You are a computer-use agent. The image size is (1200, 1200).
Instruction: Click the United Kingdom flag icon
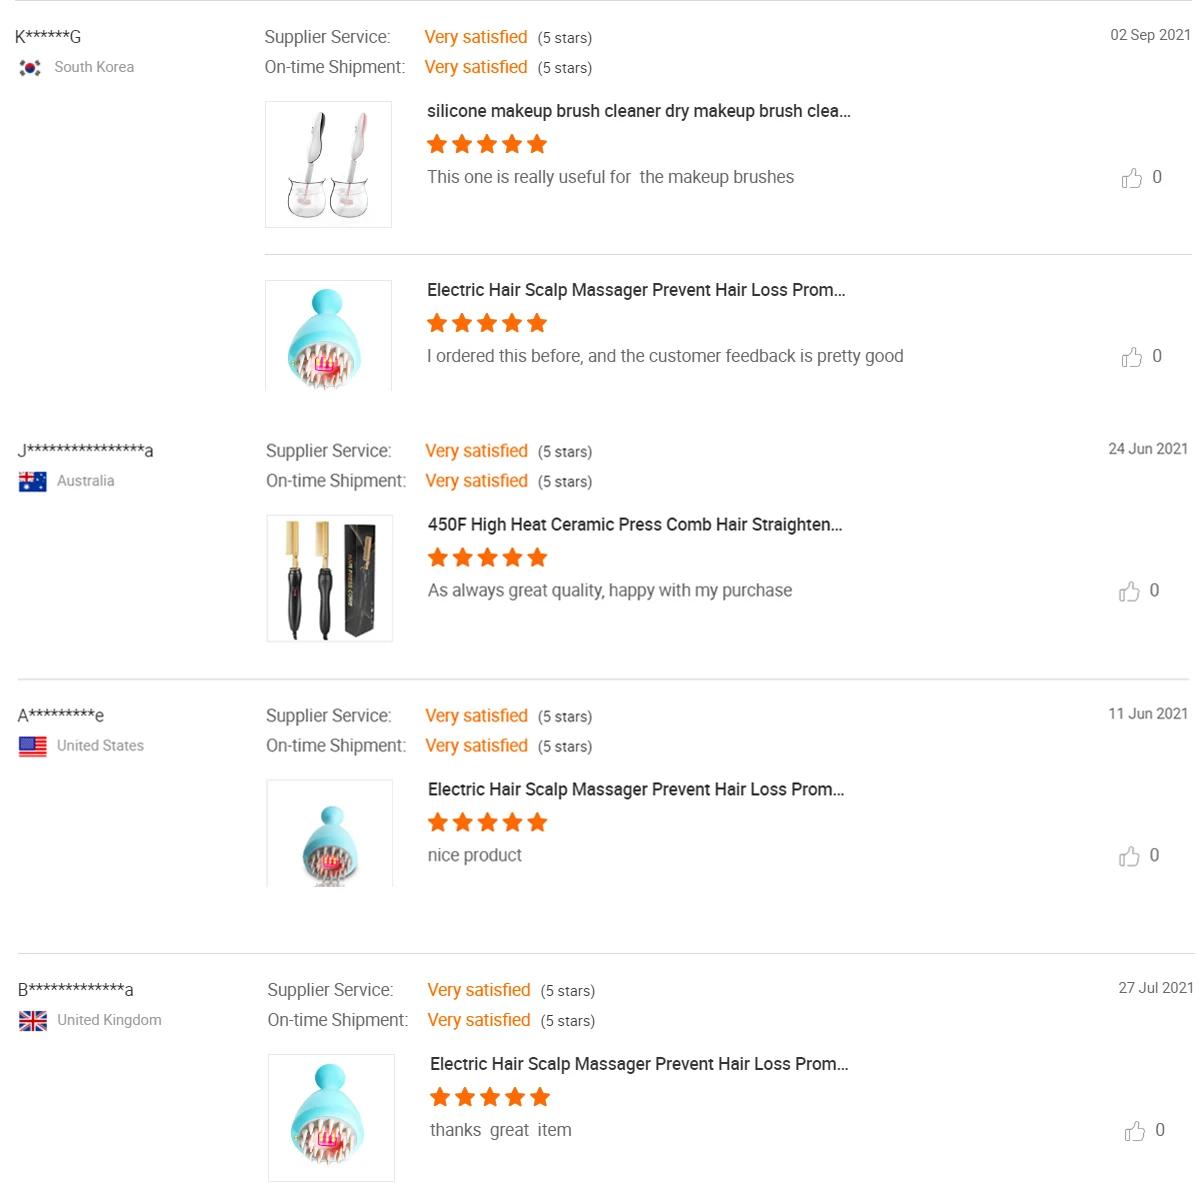coord(33,1021)
